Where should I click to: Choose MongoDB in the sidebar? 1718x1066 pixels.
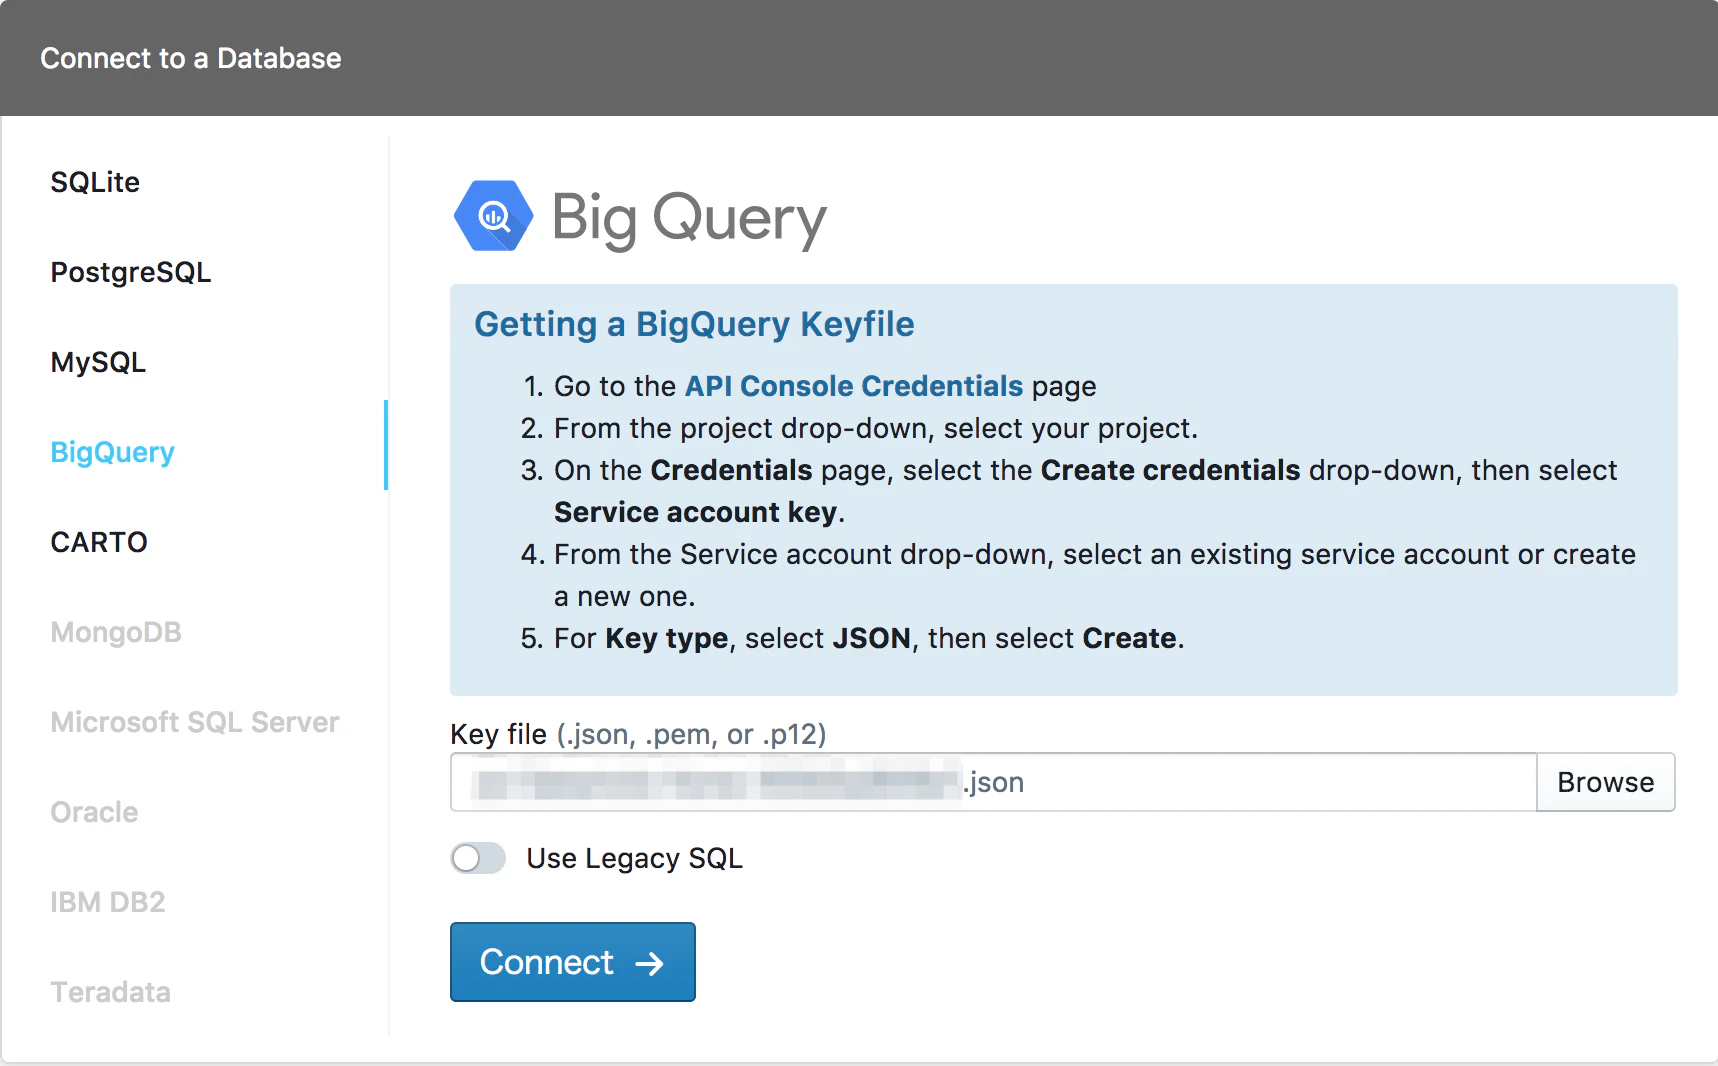coord(116,632)
